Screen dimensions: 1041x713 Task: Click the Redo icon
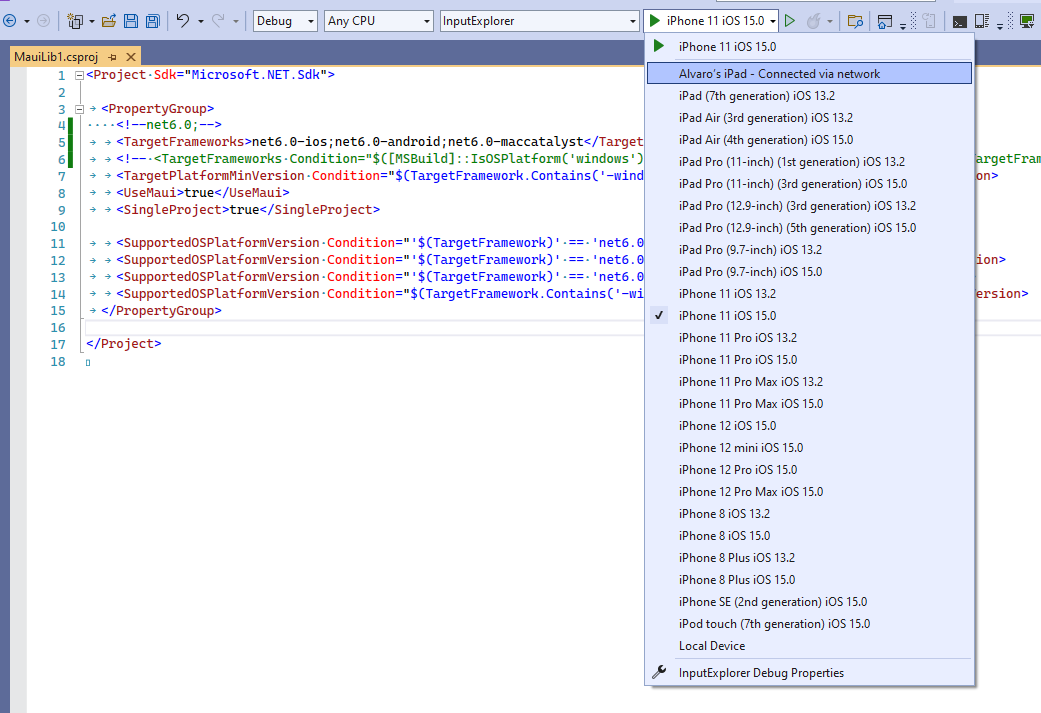coord(218,20)
